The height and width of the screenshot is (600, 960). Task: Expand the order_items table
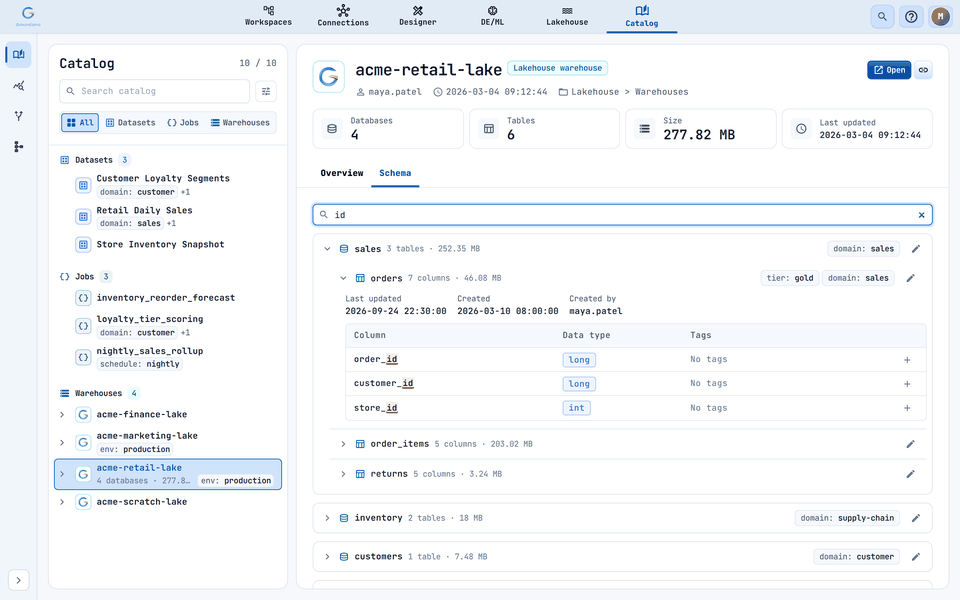point(343,444)
